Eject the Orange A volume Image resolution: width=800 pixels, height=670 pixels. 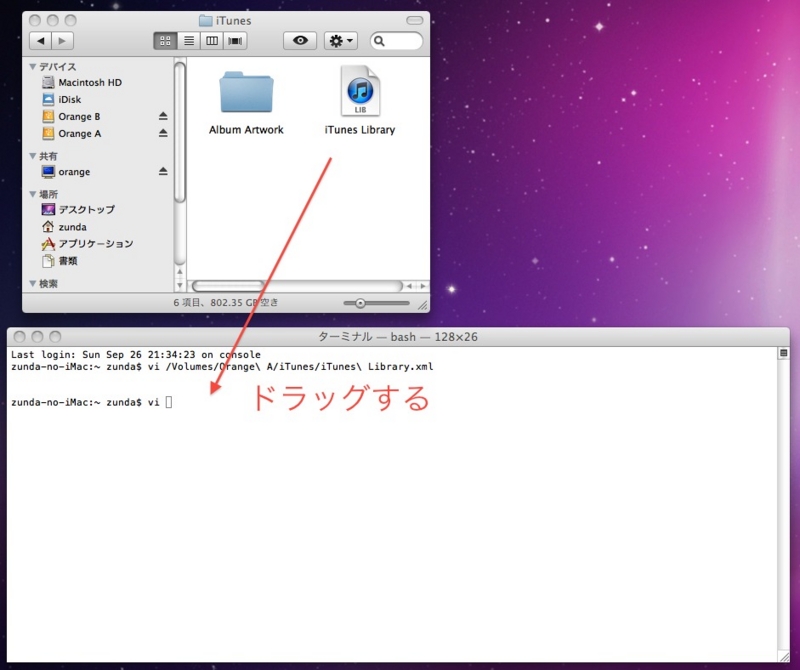click(163, 133)
